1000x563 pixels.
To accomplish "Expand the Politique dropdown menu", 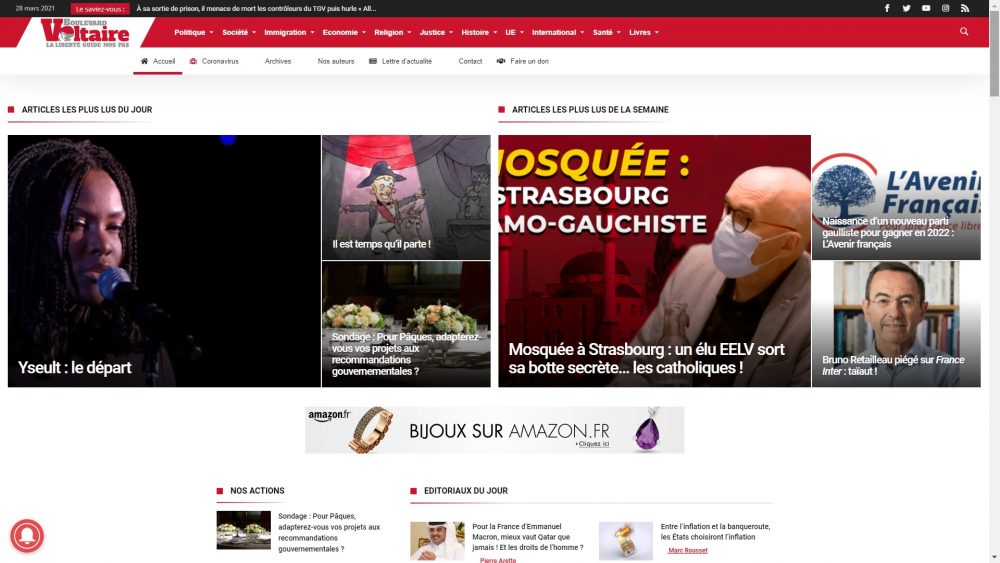I will (193, 33).
